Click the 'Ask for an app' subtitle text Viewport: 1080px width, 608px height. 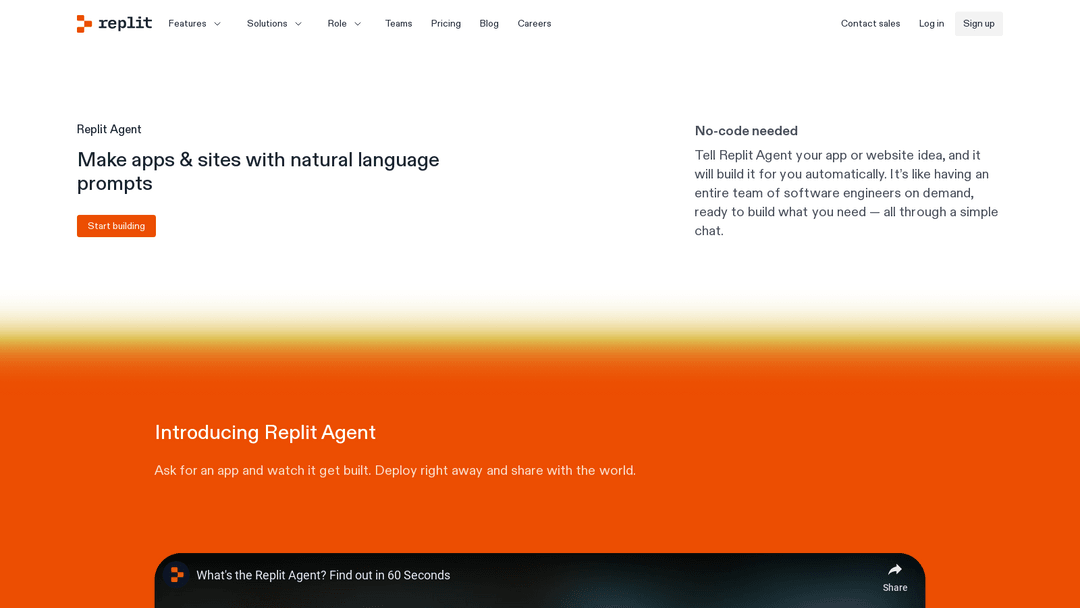pos(395,470)
